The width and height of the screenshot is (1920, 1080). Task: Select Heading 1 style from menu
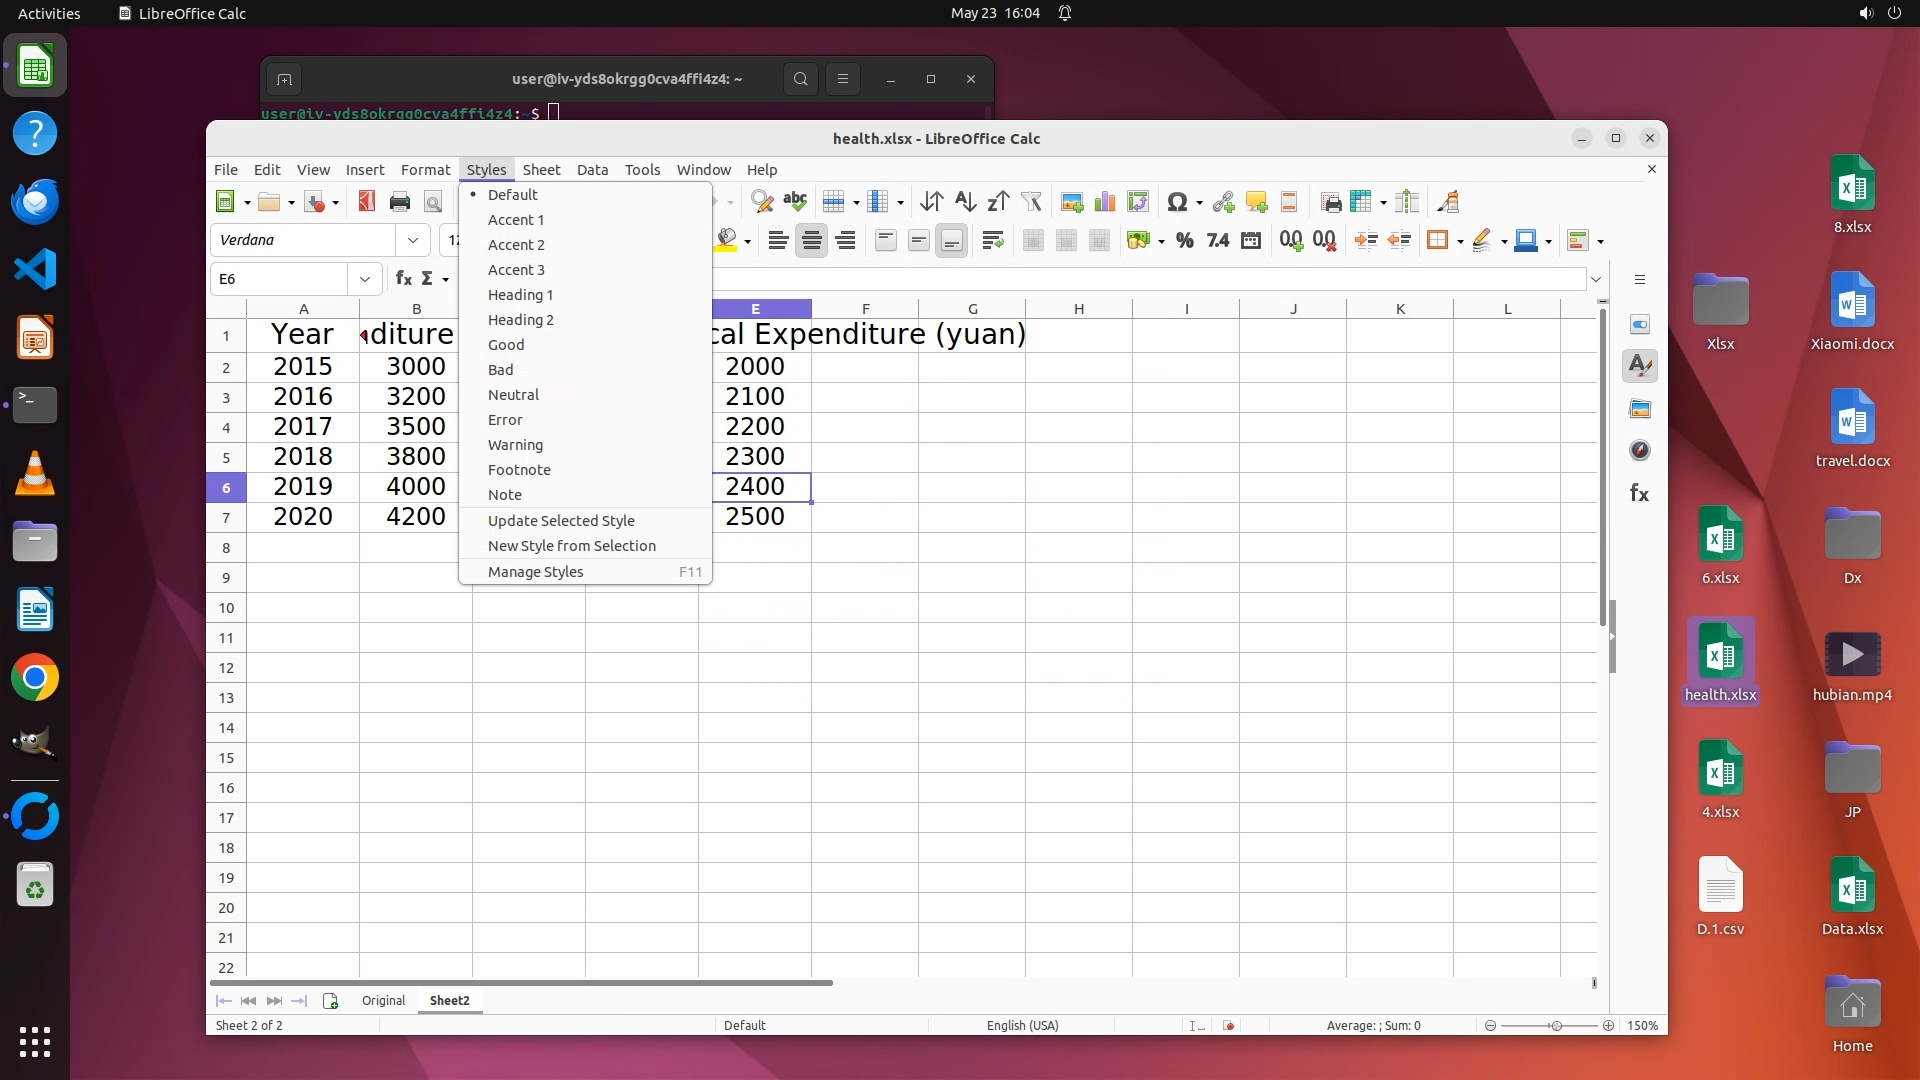(x=520, y=295)
